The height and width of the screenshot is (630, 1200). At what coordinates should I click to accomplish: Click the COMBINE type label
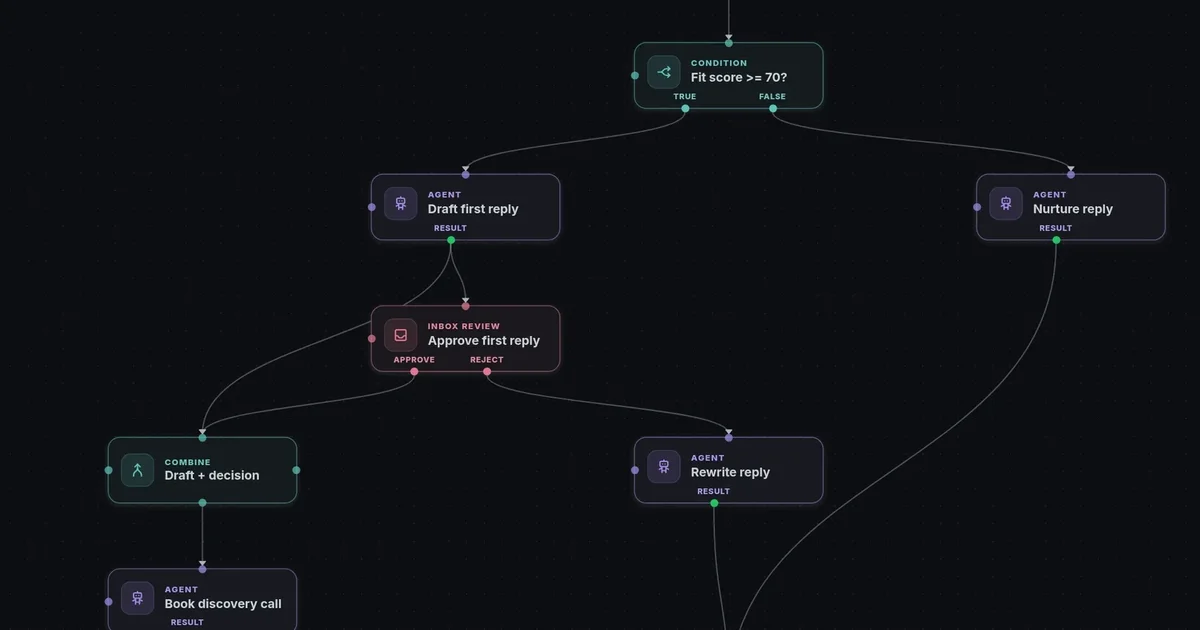point(188,463)
